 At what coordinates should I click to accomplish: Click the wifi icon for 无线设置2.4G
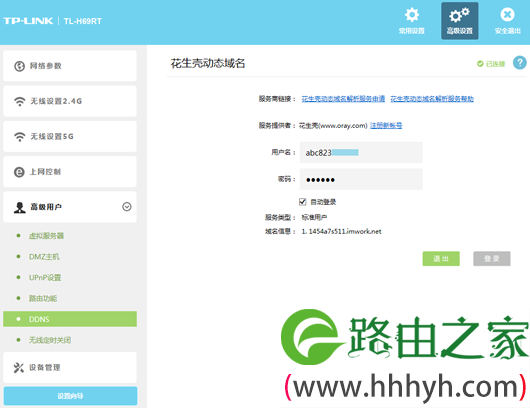point(20,101)
